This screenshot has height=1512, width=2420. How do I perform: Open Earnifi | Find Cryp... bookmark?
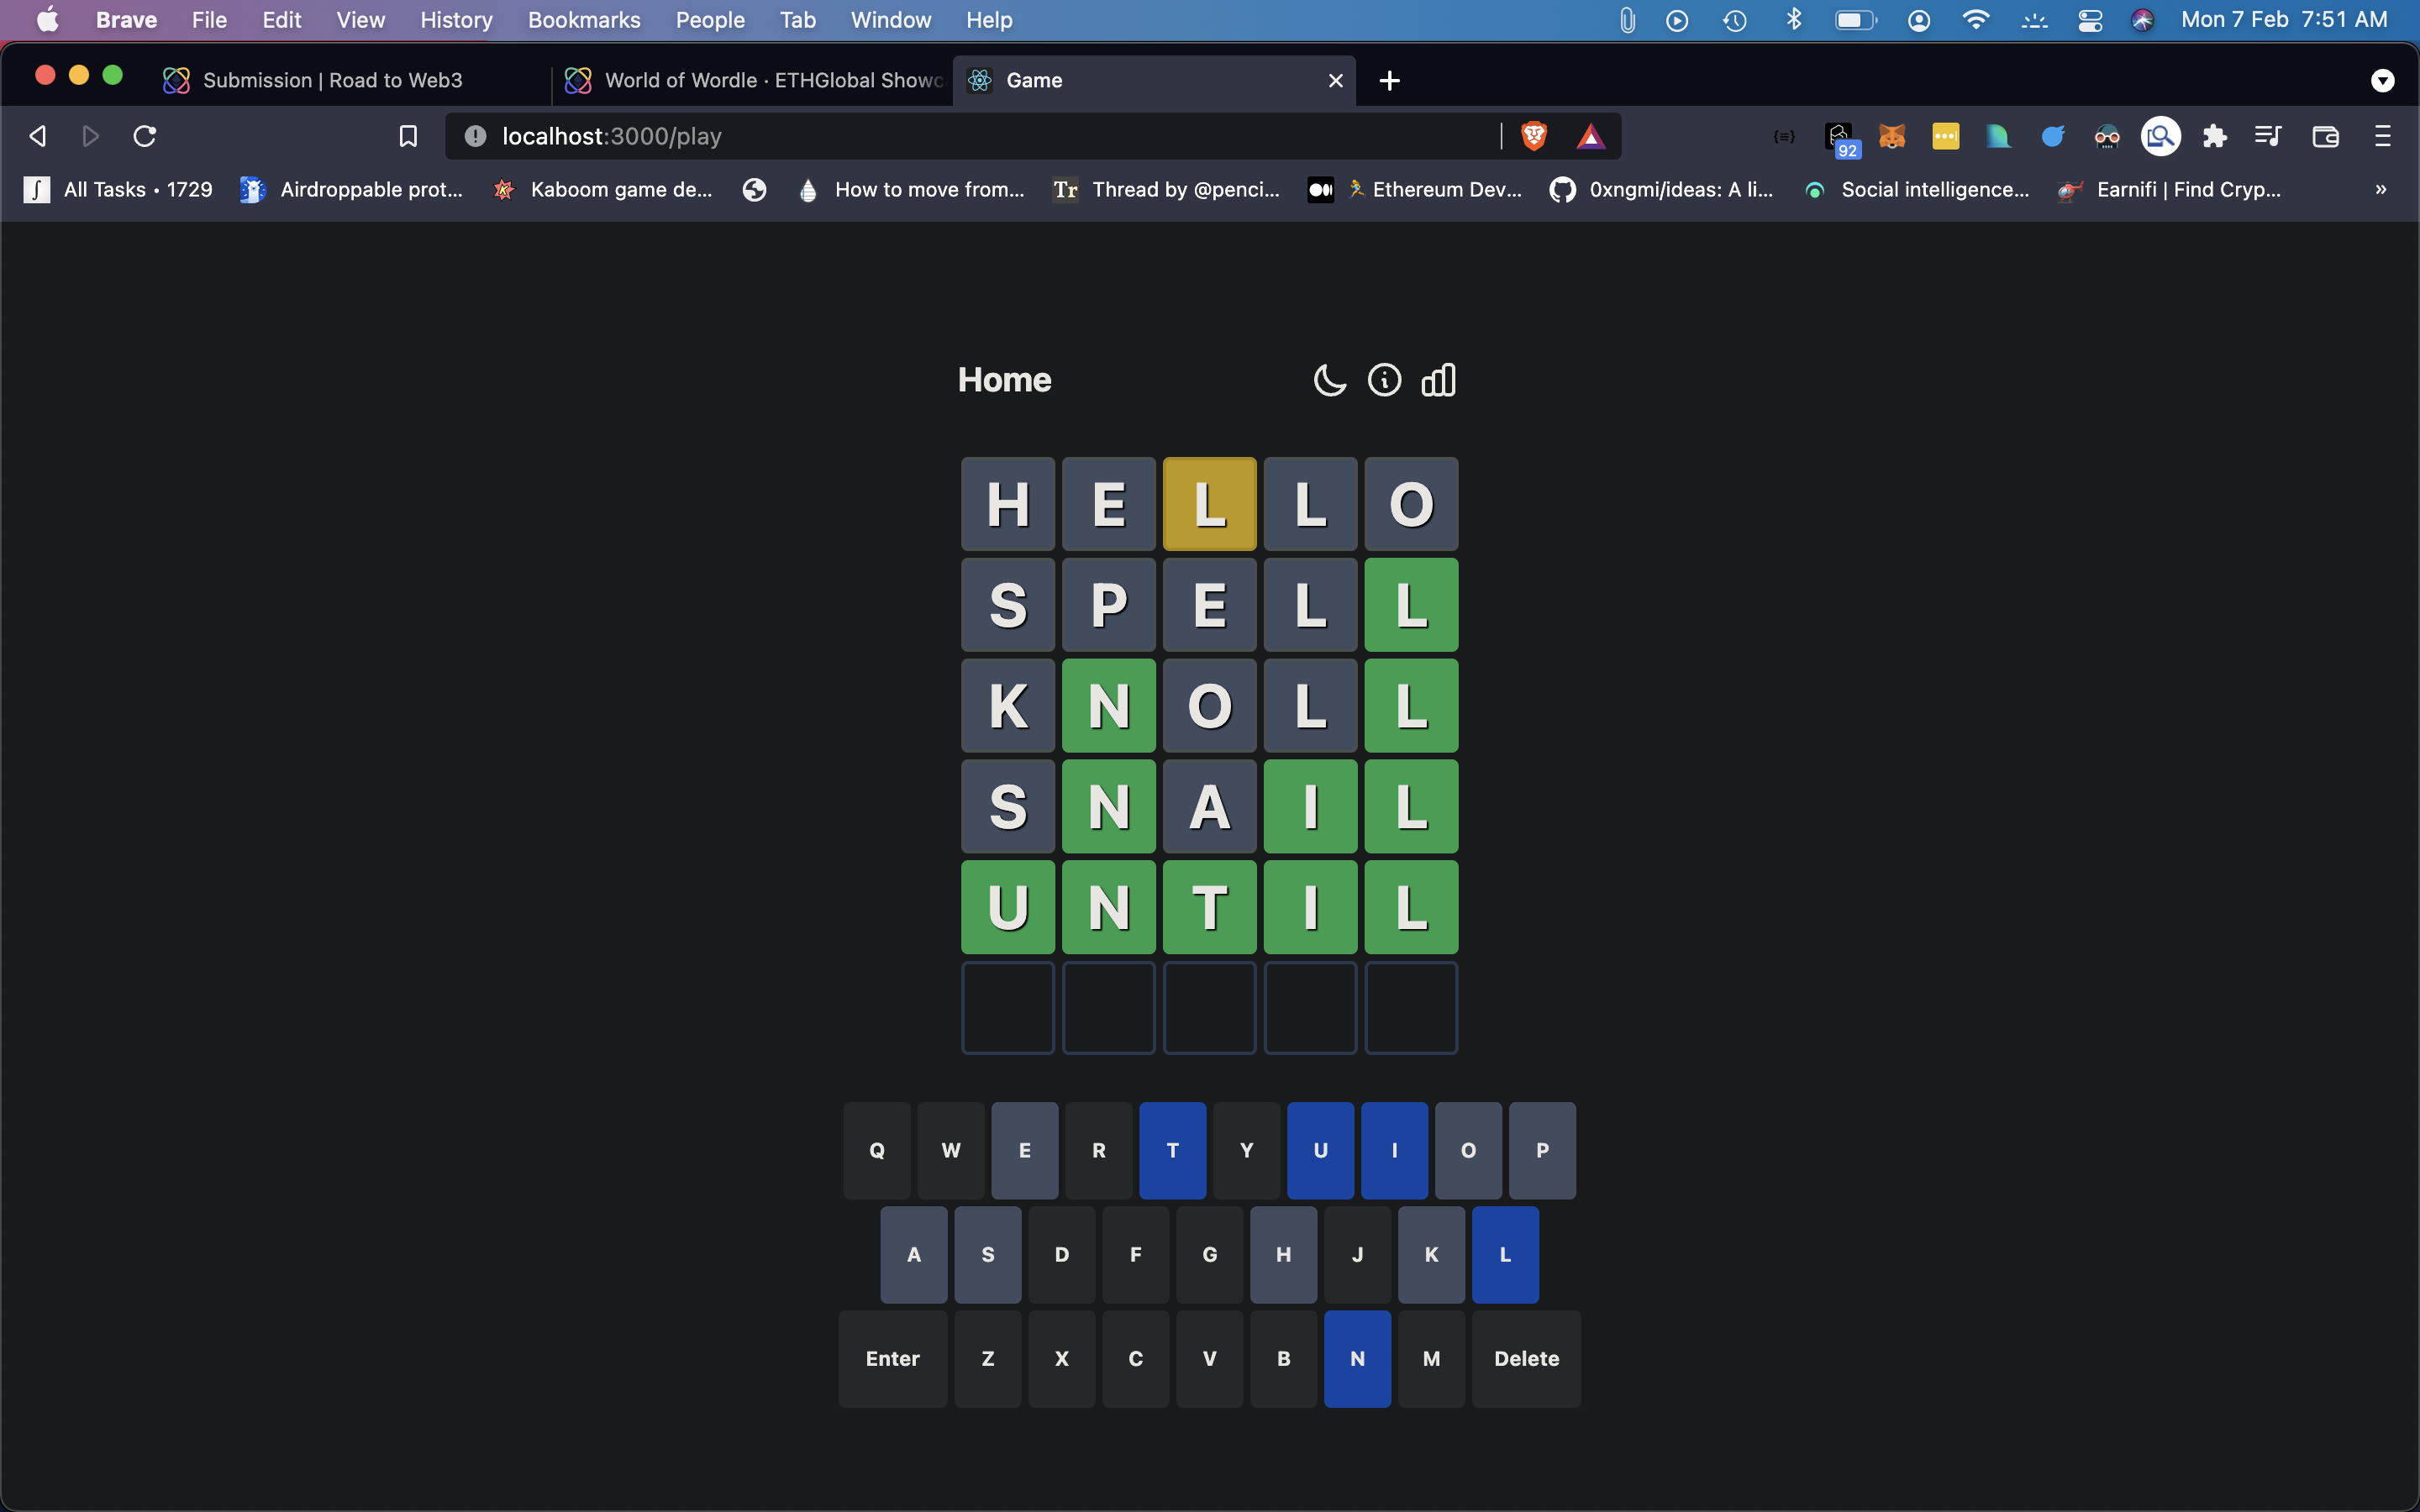point(2170,189)
